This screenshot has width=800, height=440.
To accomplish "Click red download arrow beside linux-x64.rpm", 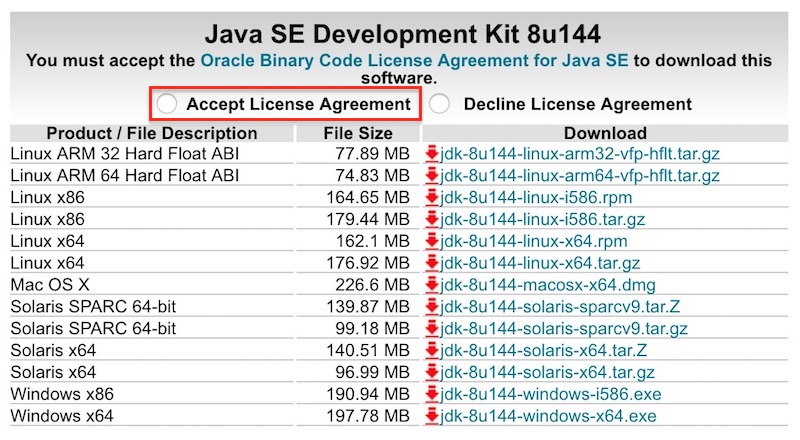I will tap(432, 241).
